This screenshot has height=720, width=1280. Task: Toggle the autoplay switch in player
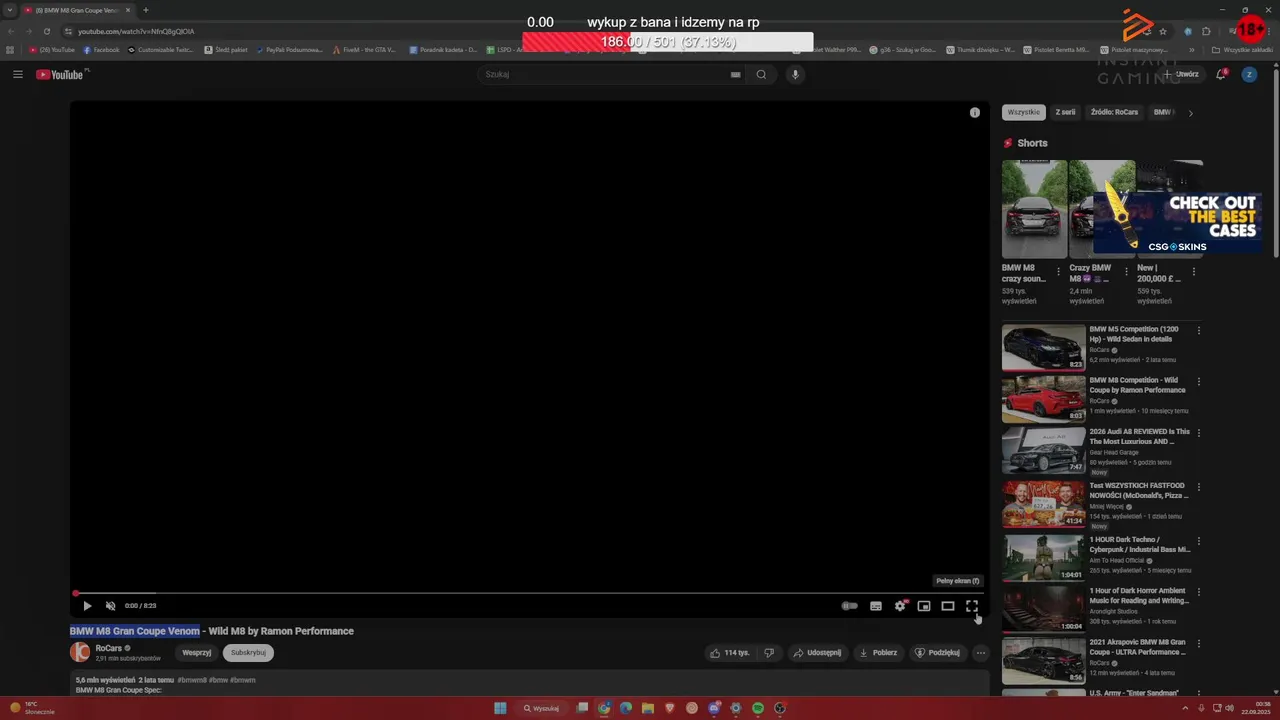pyautogui.click(x=849, y=606)
